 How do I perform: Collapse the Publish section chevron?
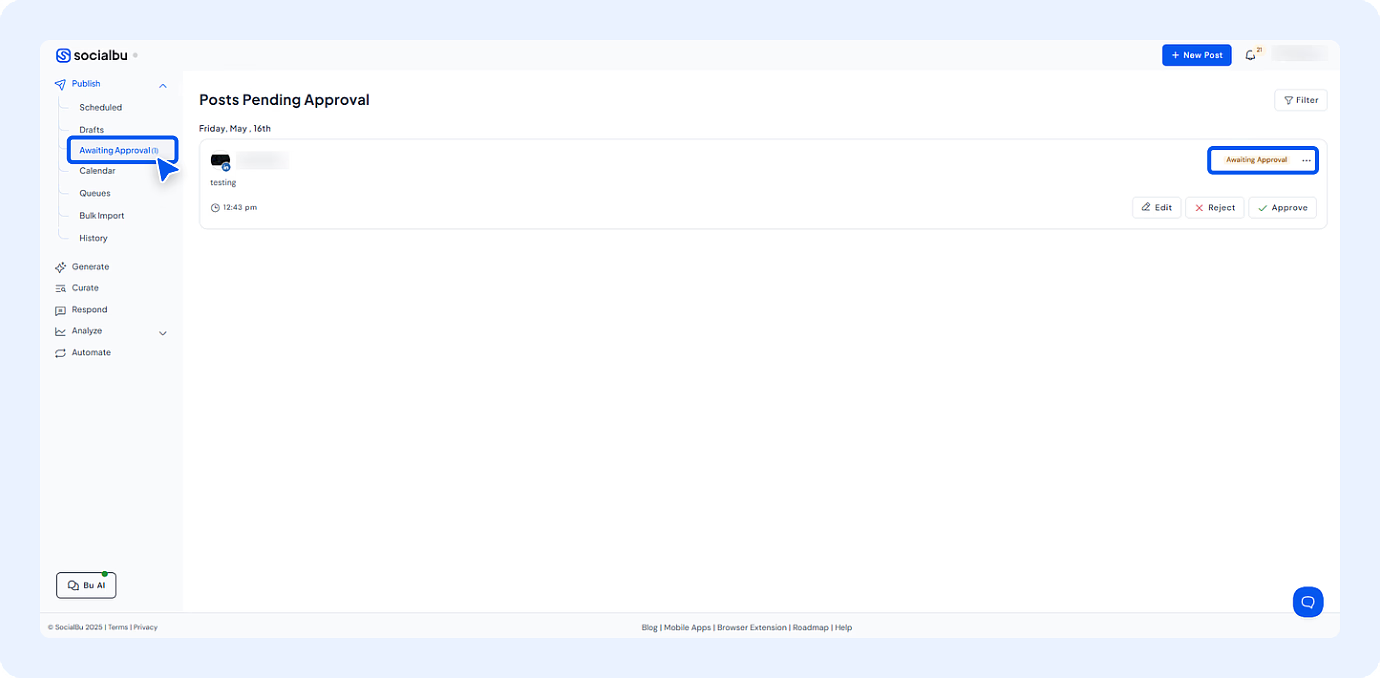click(163, 85)
